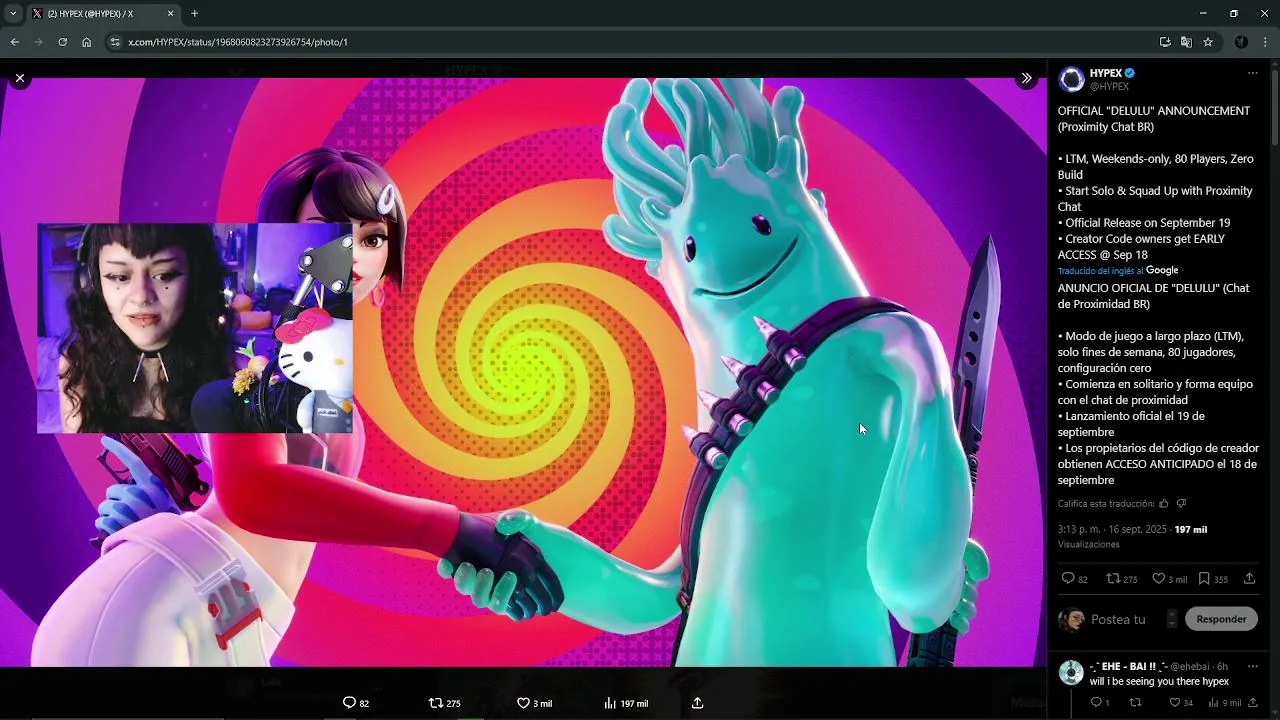View site information icon in address bar

point(115,42)
